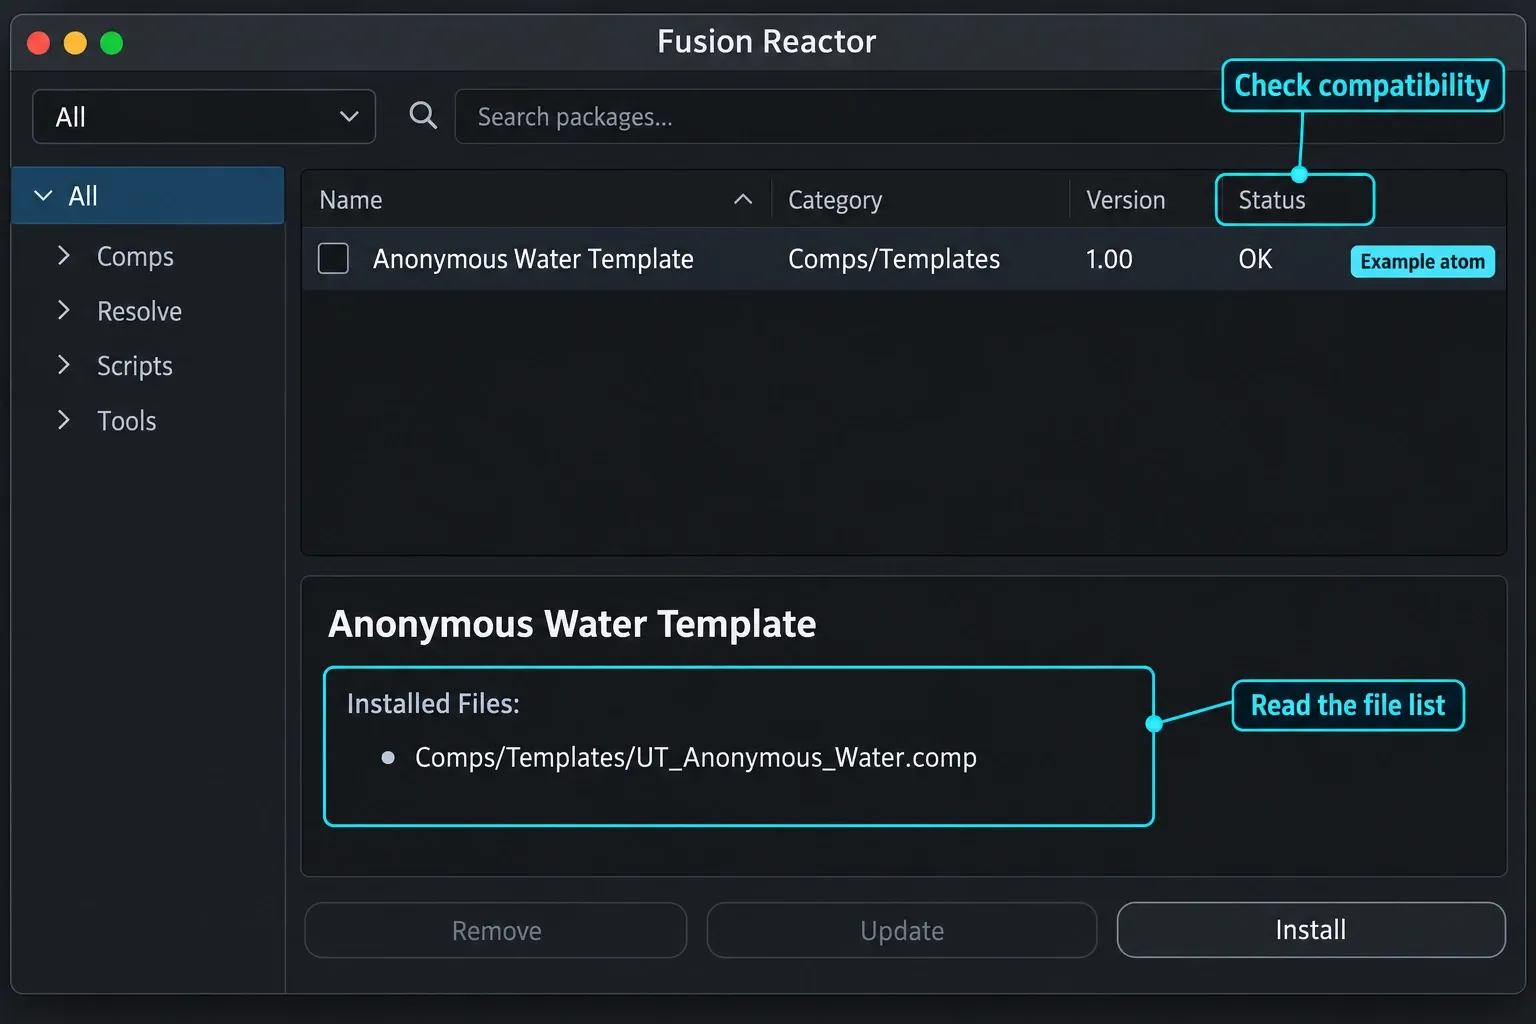Click the UT_Anonymous_Water.comp file path
Viewport: 1536px width, 1024px height.
(696, 758)
